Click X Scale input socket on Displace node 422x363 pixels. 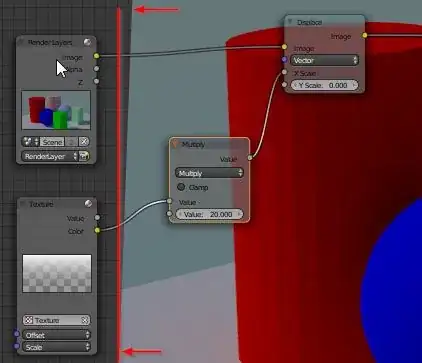[x=284, y=72]
